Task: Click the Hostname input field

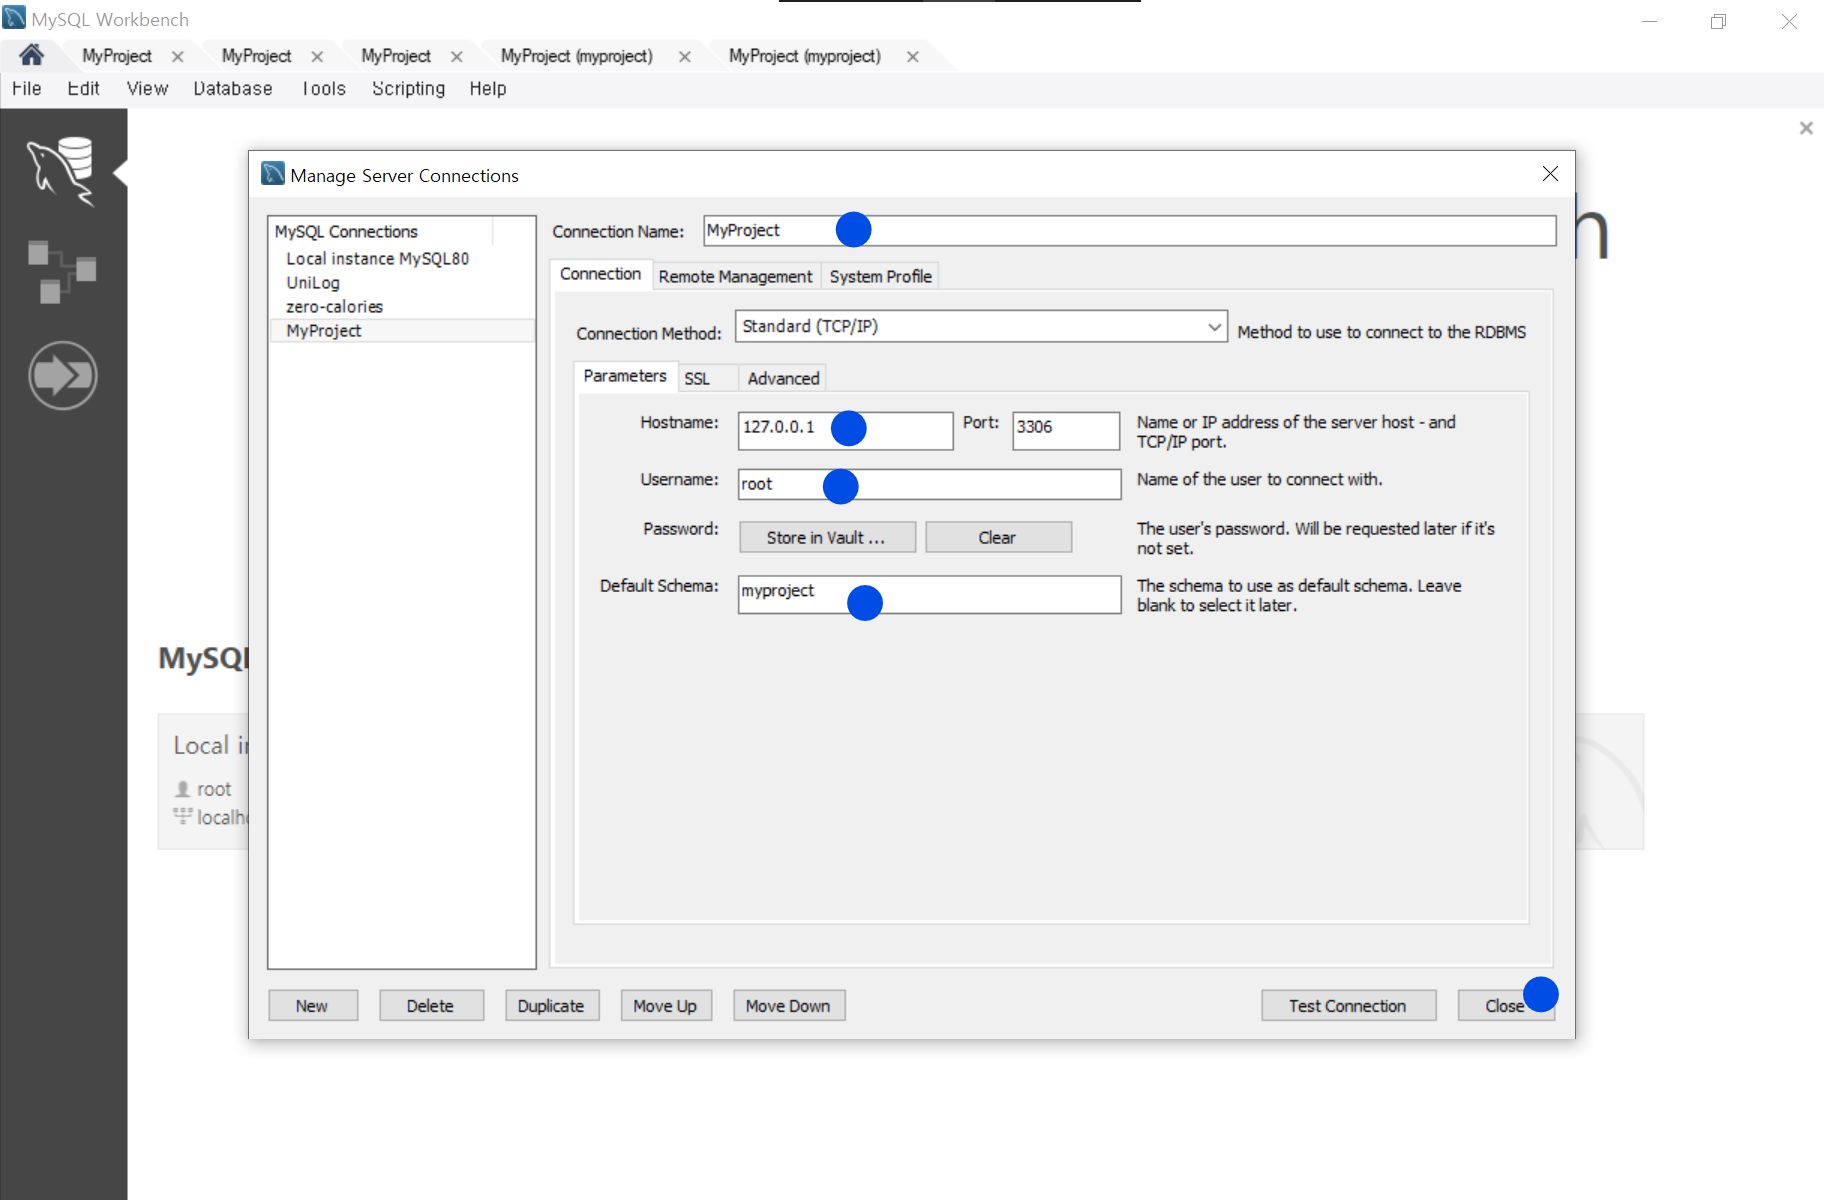Action: coord(846,431)
